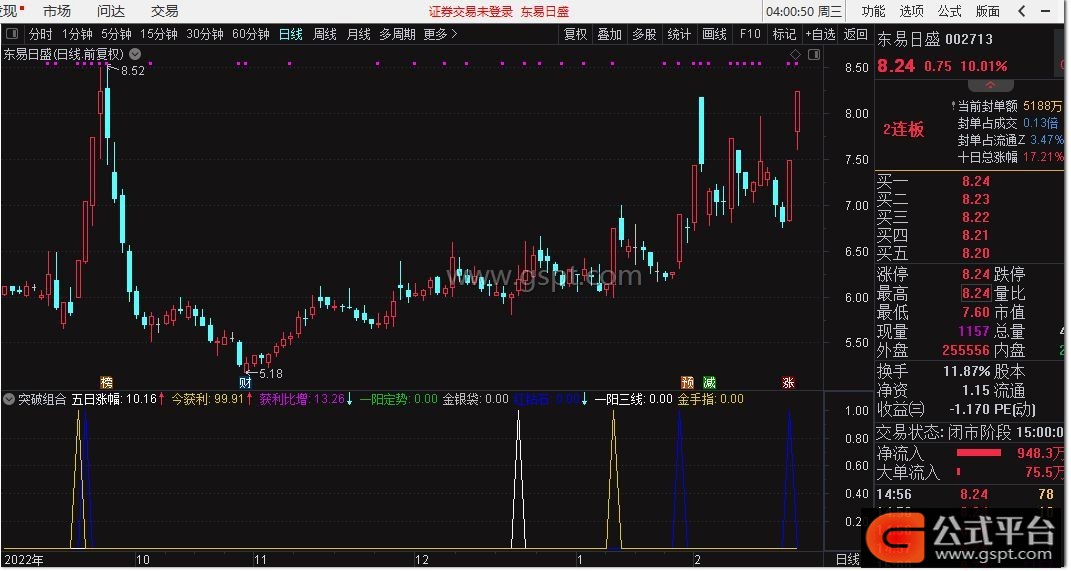This screenshot has height=571, width=1071.
Task: Click the 今获利 indicator value 99.91
Action: coord(229,400)
